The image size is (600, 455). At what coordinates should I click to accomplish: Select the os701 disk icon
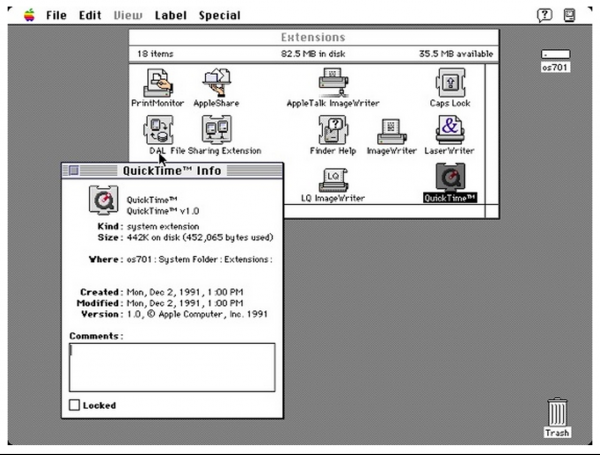[x=555, y=54]
